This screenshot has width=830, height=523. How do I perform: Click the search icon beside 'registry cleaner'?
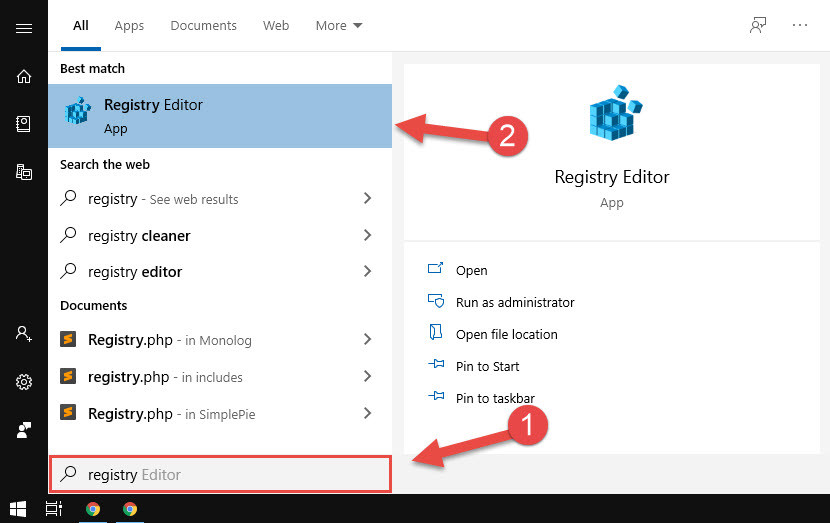coord(68,235)
